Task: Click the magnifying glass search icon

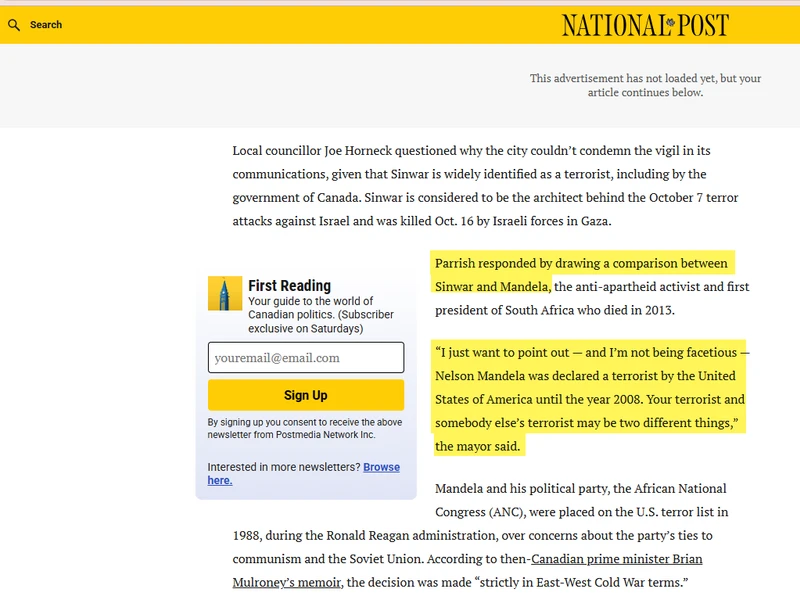Action: point(14,25)
